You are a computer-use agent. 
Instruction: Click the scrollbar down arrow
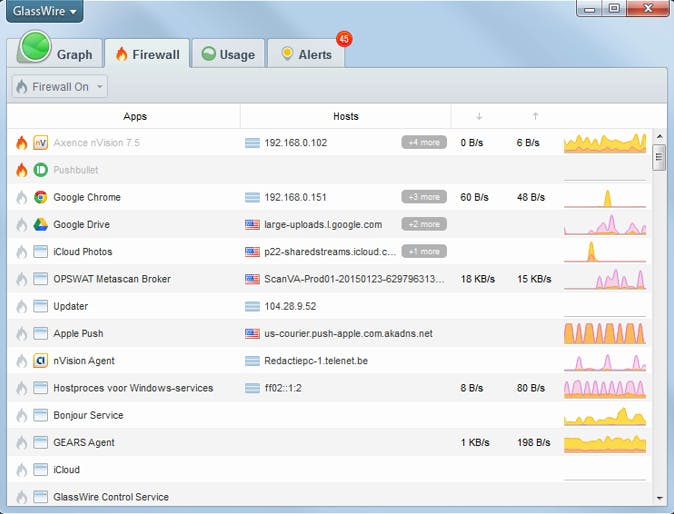click(659, 498)
